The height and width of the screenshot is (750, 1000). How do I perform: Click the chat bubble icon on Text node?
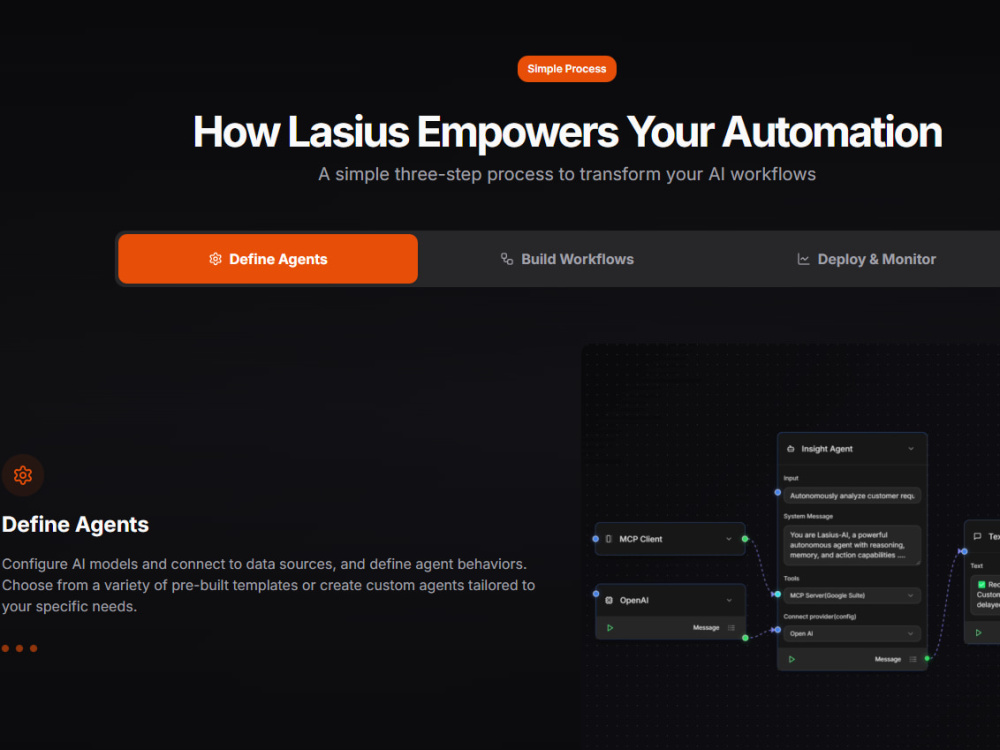[x=977, y=536]
